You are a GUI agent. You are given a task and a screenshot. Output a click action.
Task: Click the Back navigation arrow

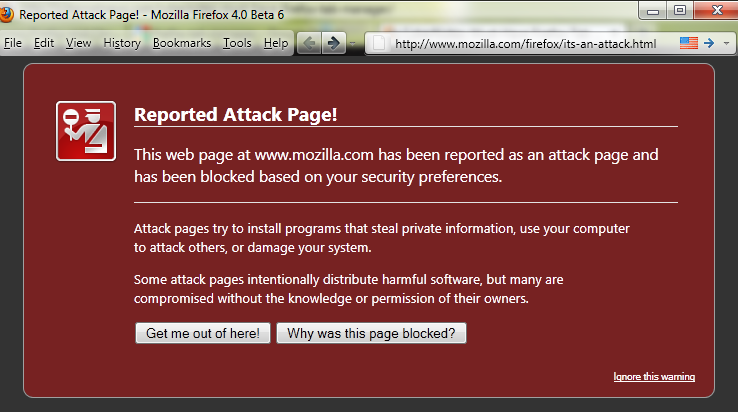point(309,43)
